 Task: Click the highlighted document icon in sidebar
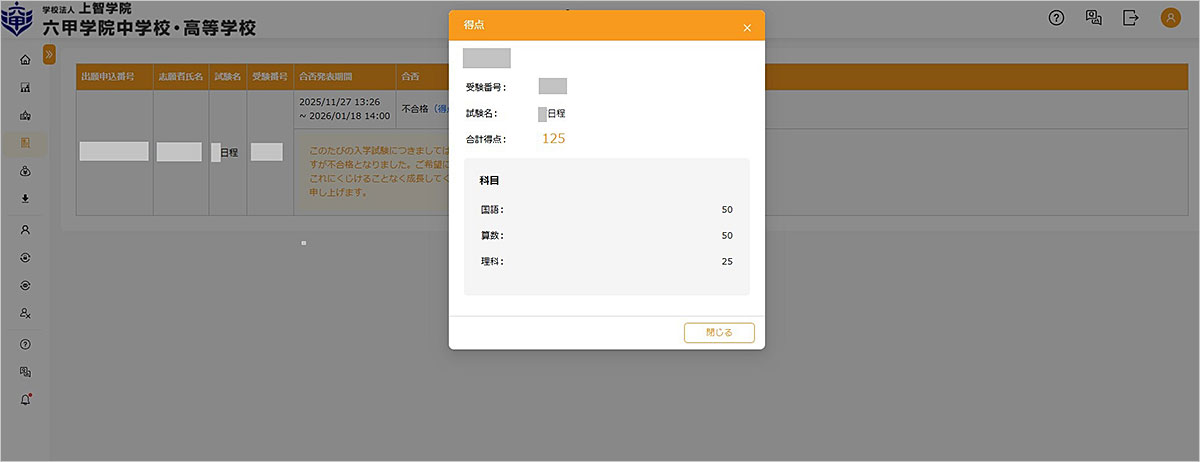(x=25, y=143)
